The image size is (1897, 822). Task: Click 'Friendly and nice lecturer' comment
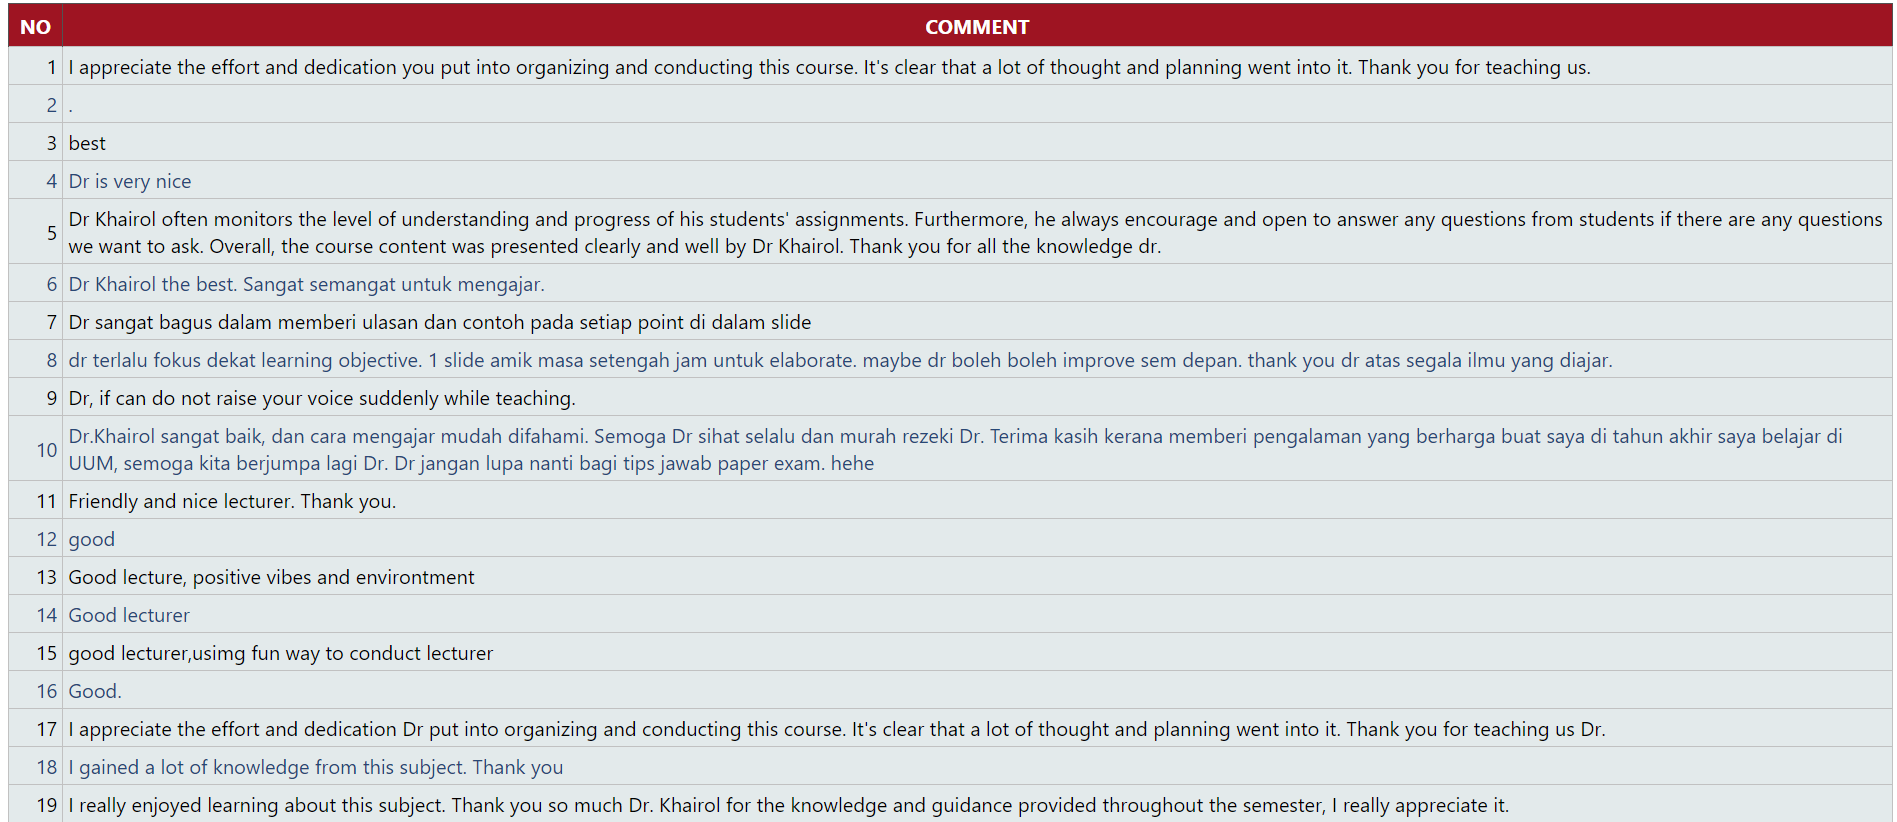[x=232, y=501]
